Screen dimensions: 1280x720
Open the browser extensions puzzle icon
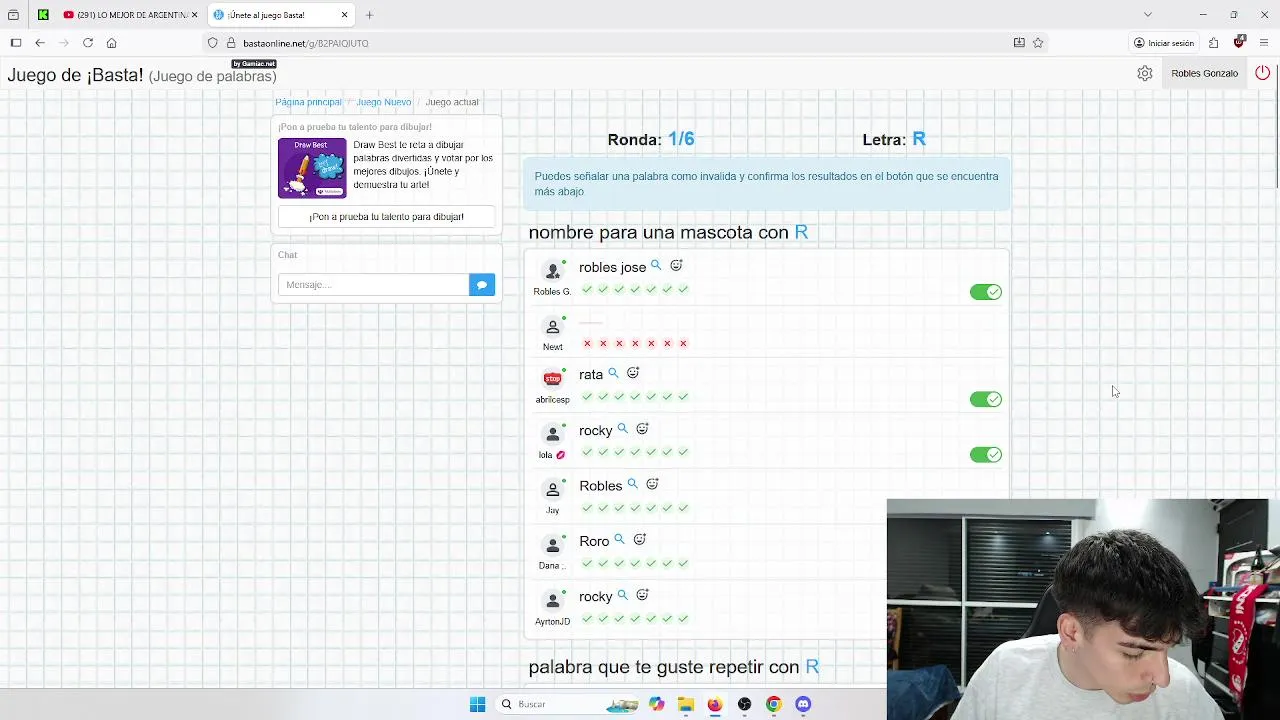(x=1213, y=43)
